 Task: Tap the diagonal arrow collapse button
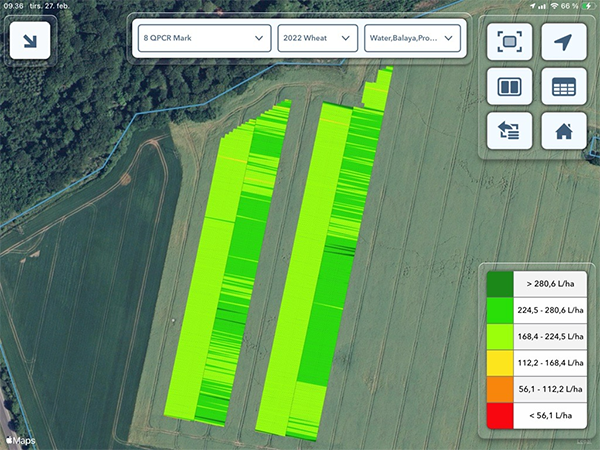pos(30,41)
